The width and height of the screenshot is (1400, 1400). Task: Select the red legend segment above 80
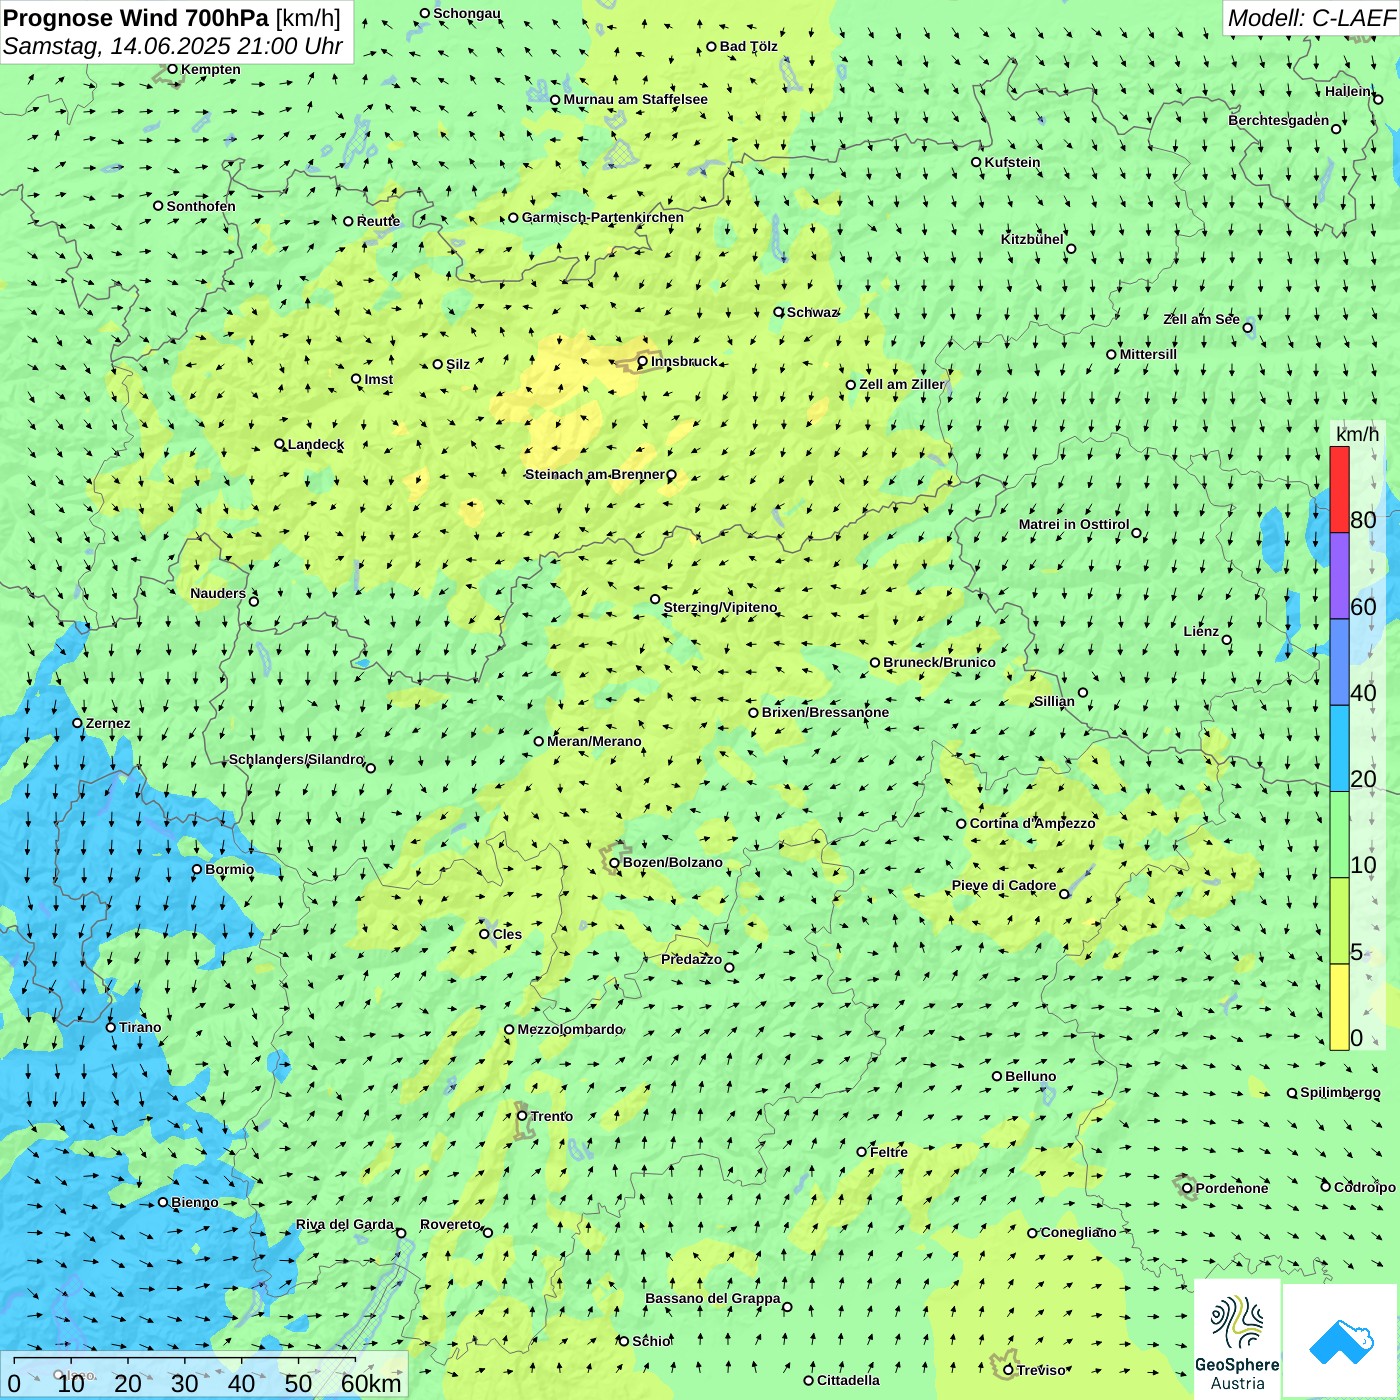(1339, 489)
